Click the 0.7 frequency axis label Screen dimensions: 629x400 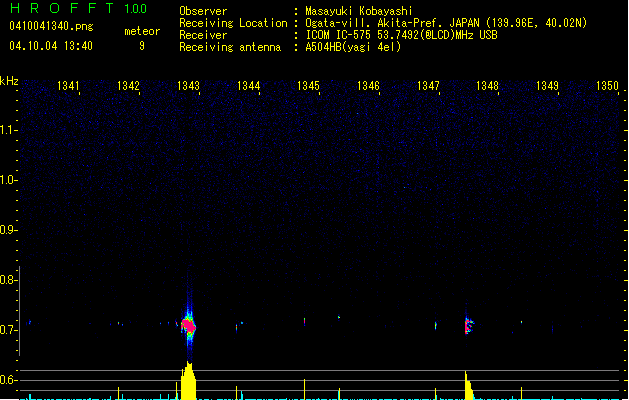(9, 330)
